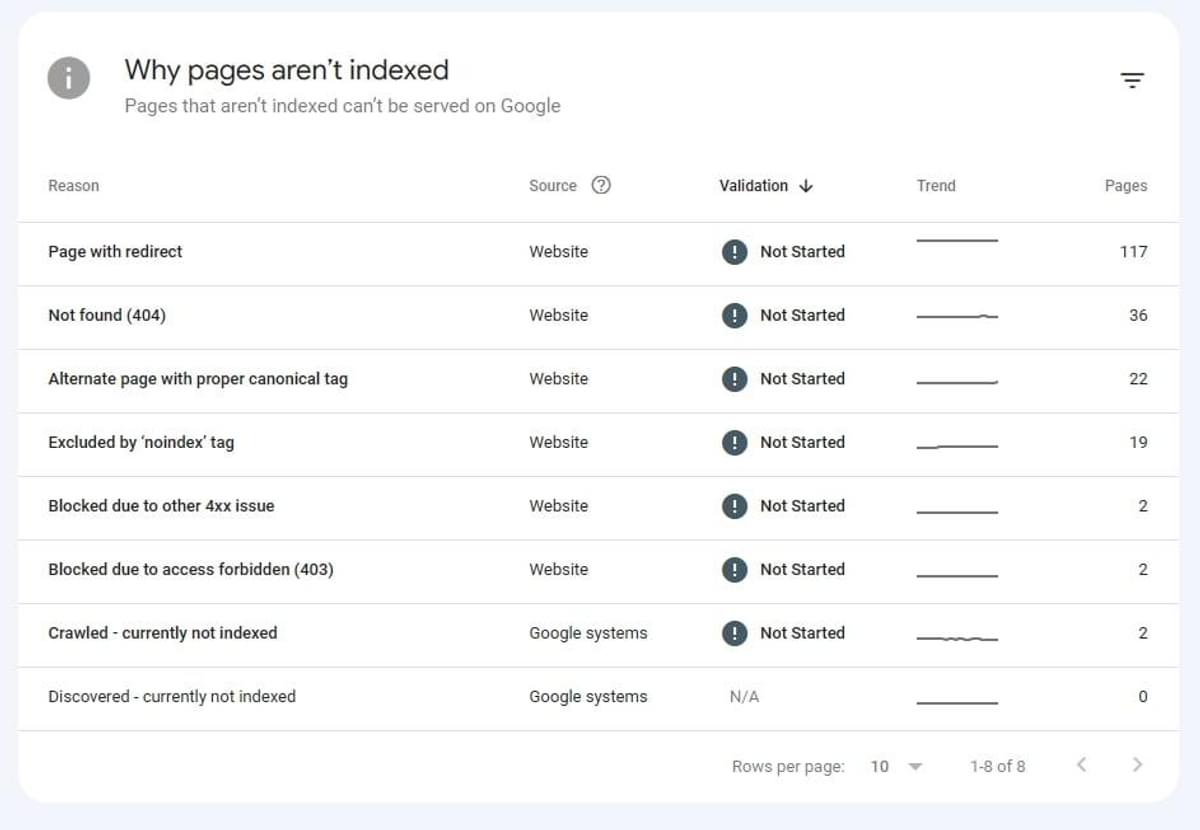
Task: Click pages count 19
Action: click(x=1138, y=442)
